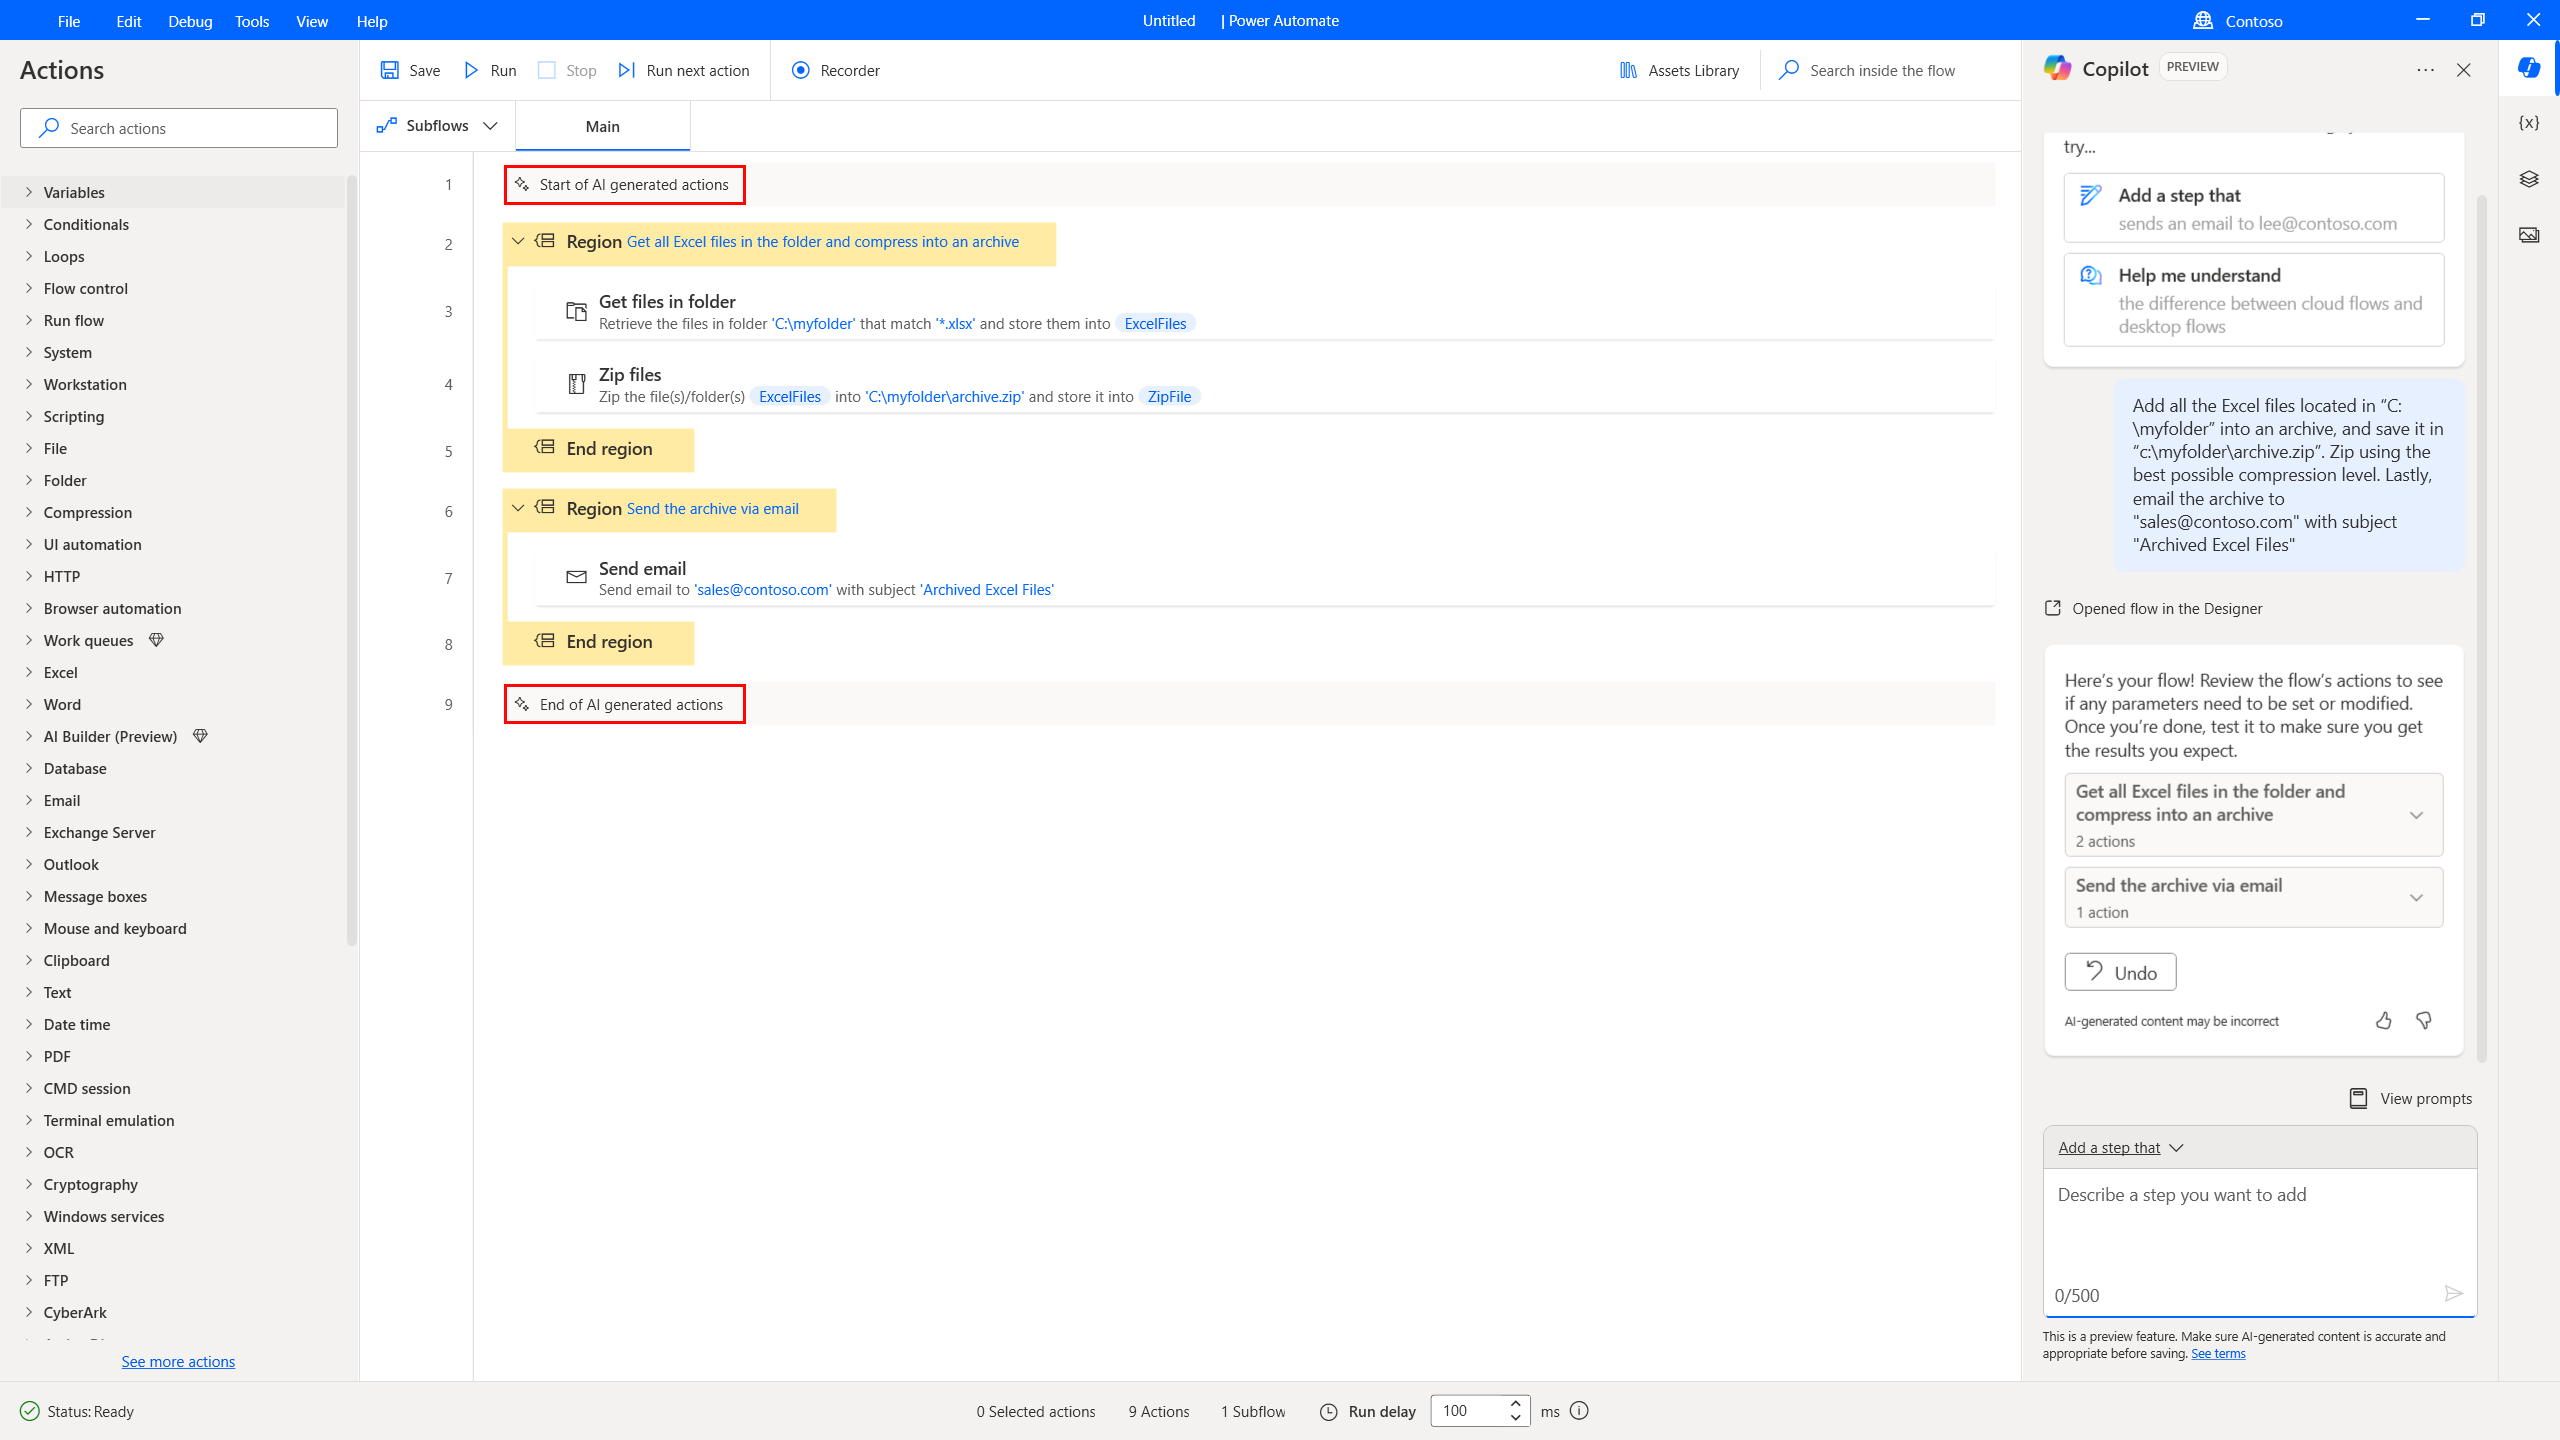The width and height of the screenshot is (2560, 1440).
Task: Click the Copilot close button
Action: coord(2463,69)
